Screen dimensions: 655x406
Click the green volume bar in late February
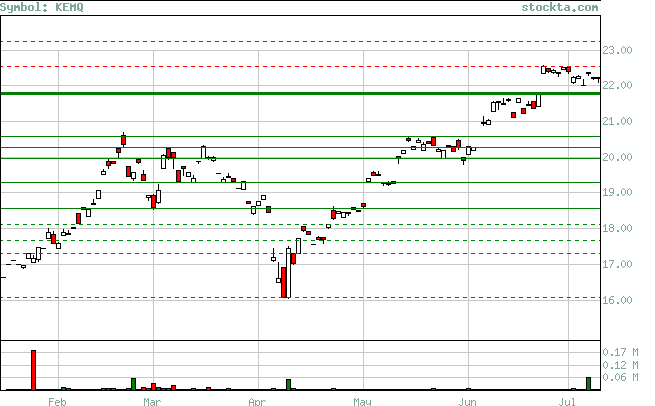(134, 384)
